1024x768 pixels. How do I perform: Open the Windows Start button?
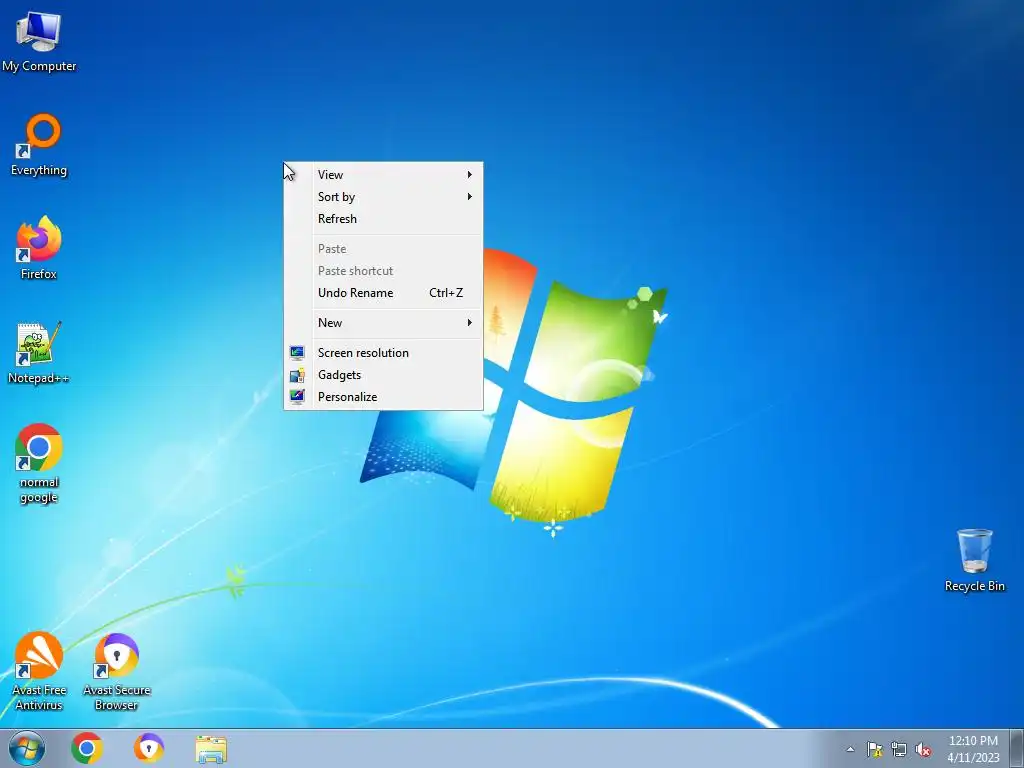pyautogui.click(x=27, y=748)
